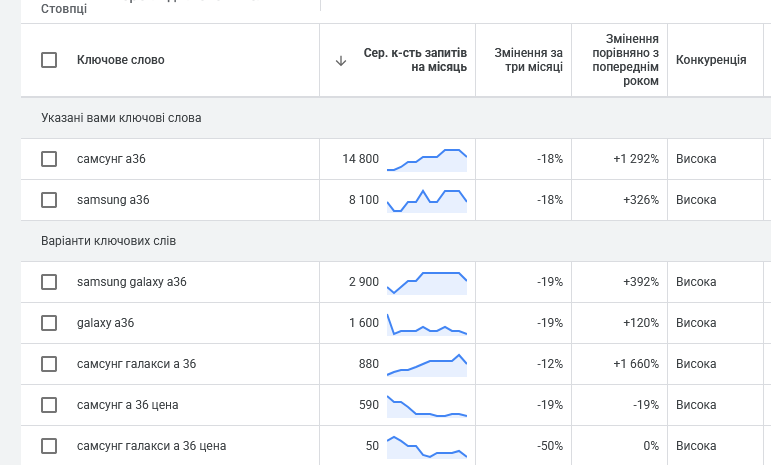This screenshot has height=465, width=771.
Task: Click the Стовпці columns label
Action: click(x=64, y=9)
